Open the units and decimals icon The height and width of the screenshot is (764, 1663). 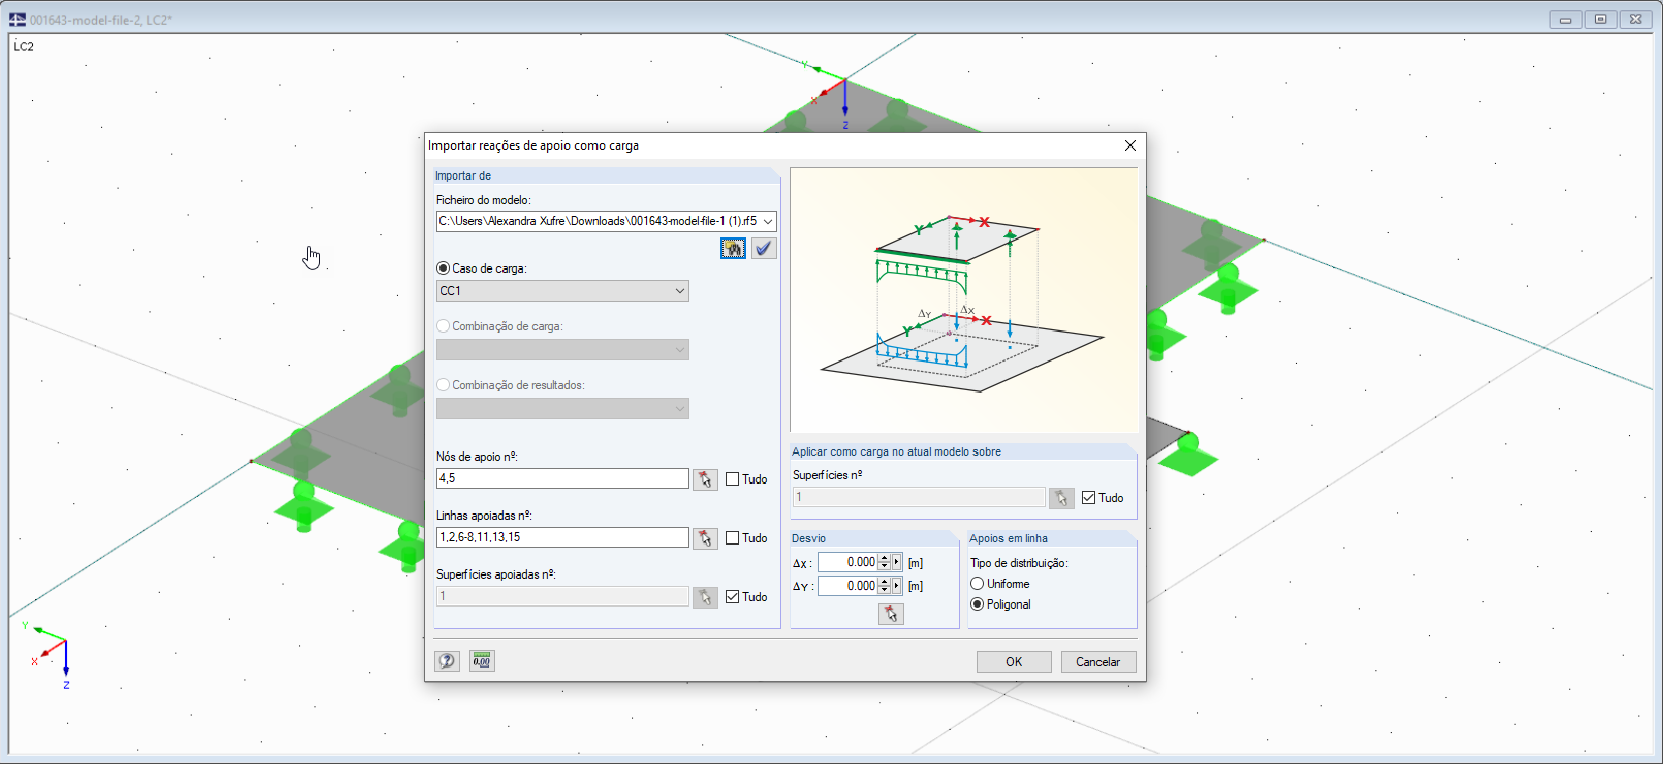tap(482, 661)
